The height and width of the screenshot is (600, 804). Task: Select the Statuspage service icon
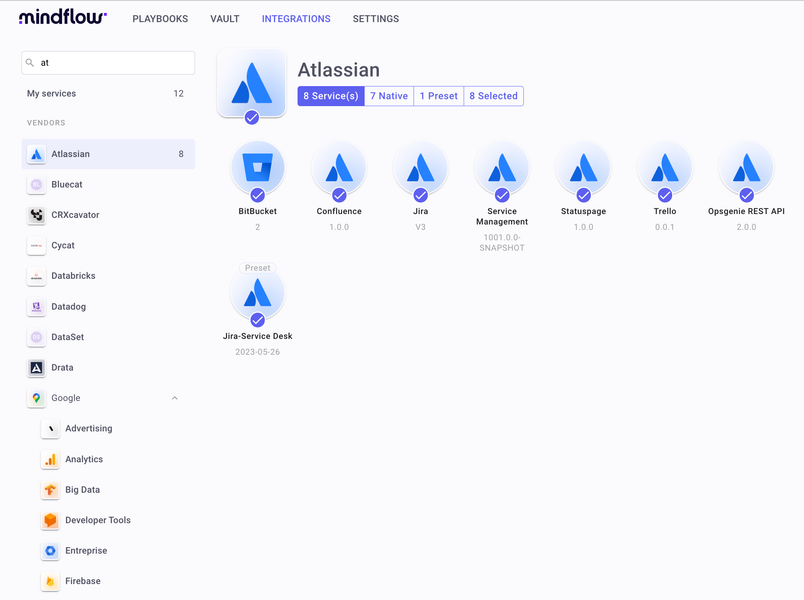584,168
